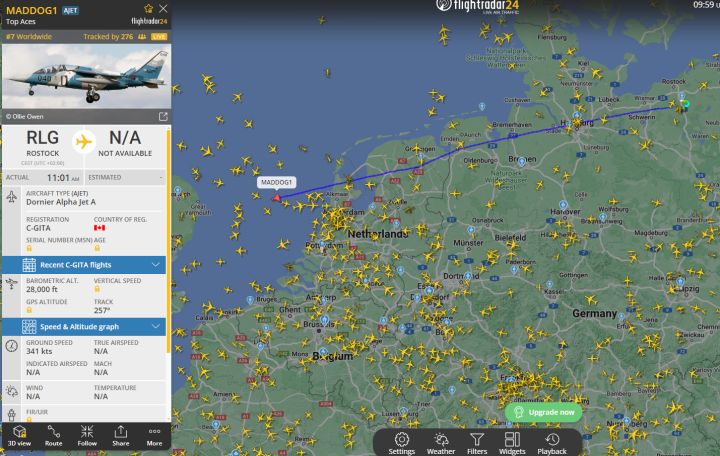The image size is (720, 456).
Task: Open map Settings gear
Action: click(402, 444)
